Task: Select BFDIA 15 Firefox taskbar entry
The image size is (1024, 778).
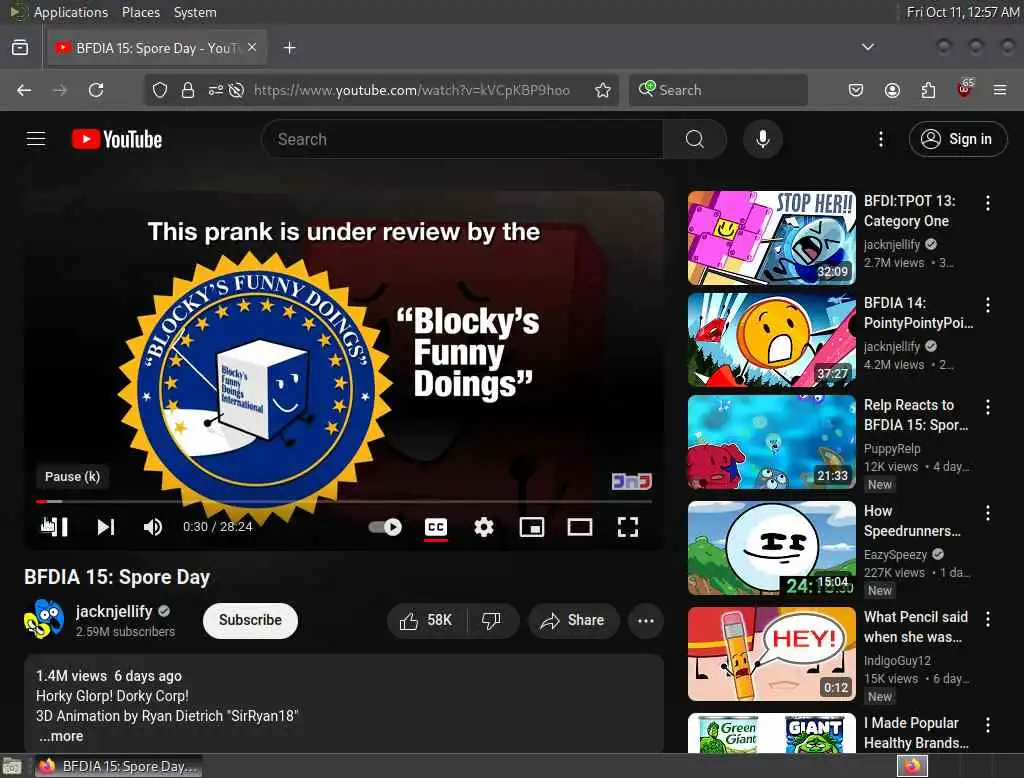Action: pos(118,766)
